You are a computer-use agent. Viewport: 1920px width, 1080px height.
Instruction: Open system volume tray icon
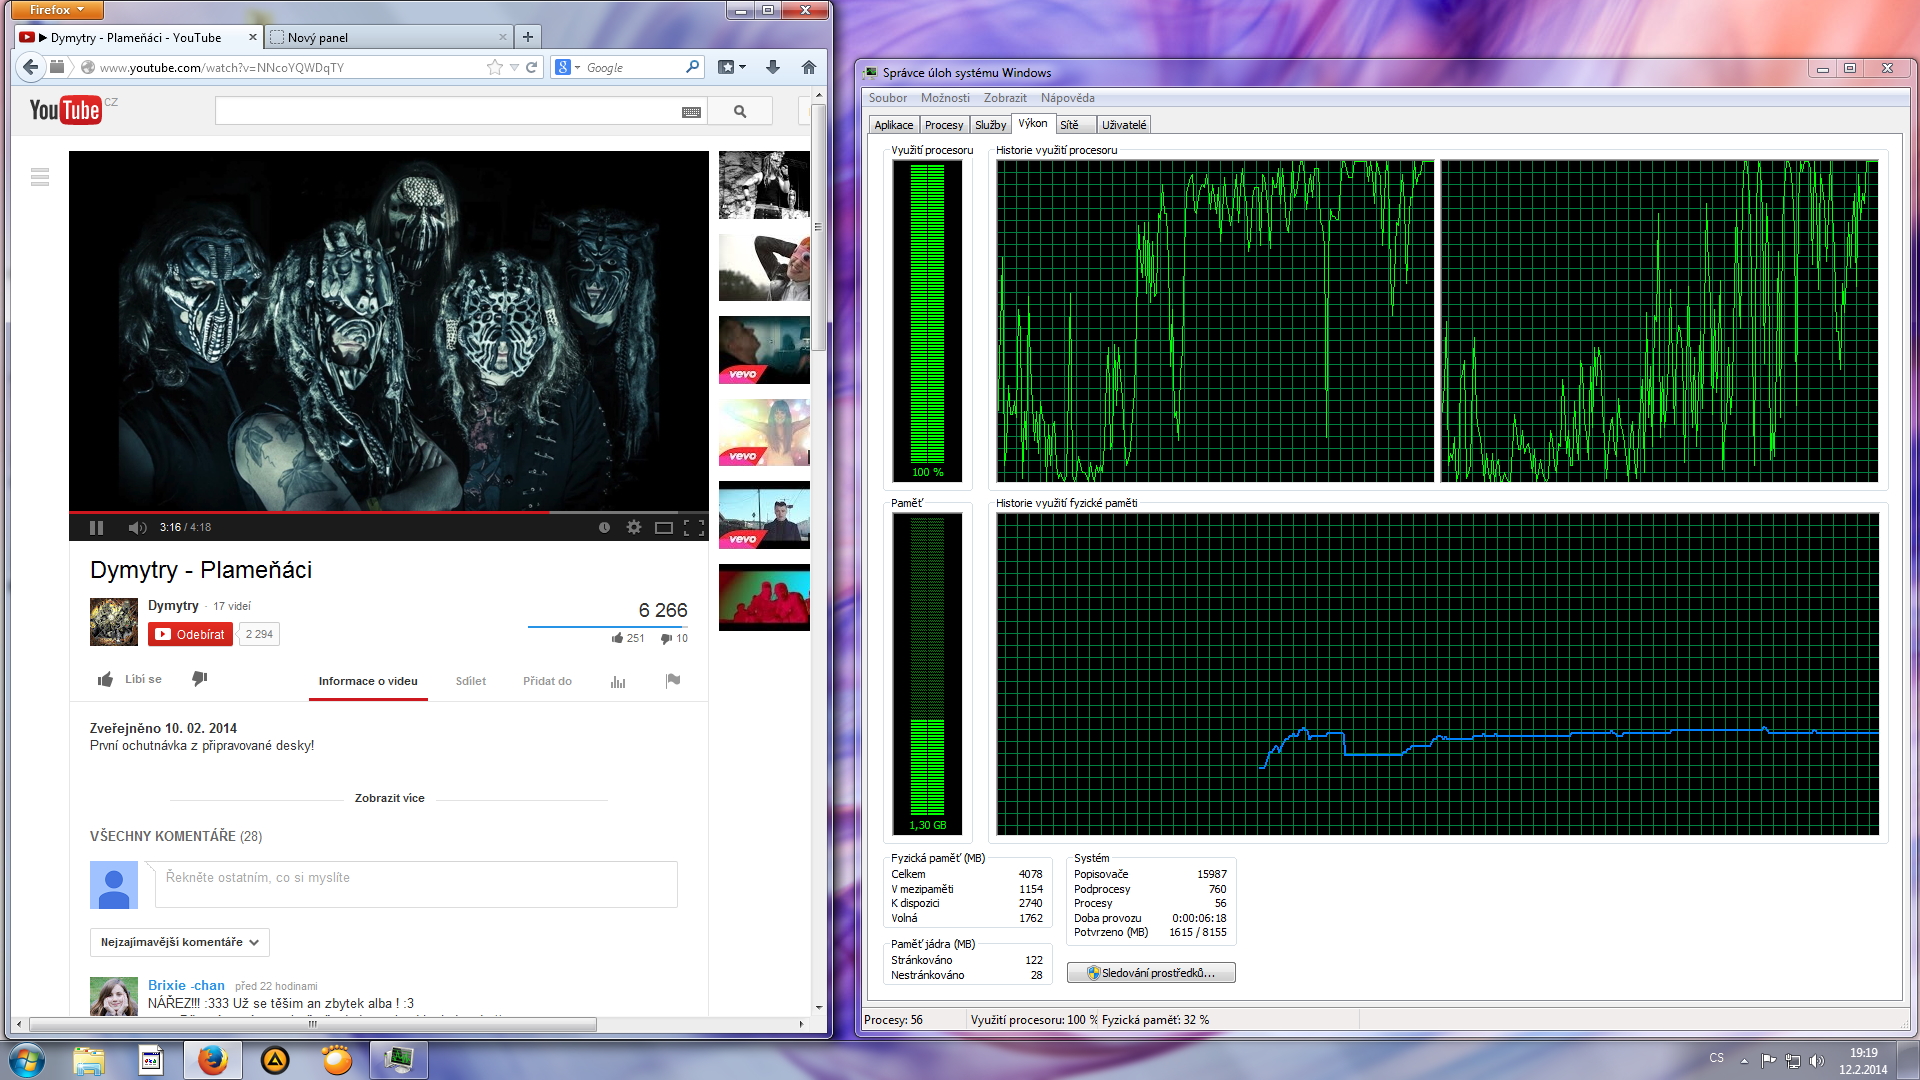click(1816, 1061)
